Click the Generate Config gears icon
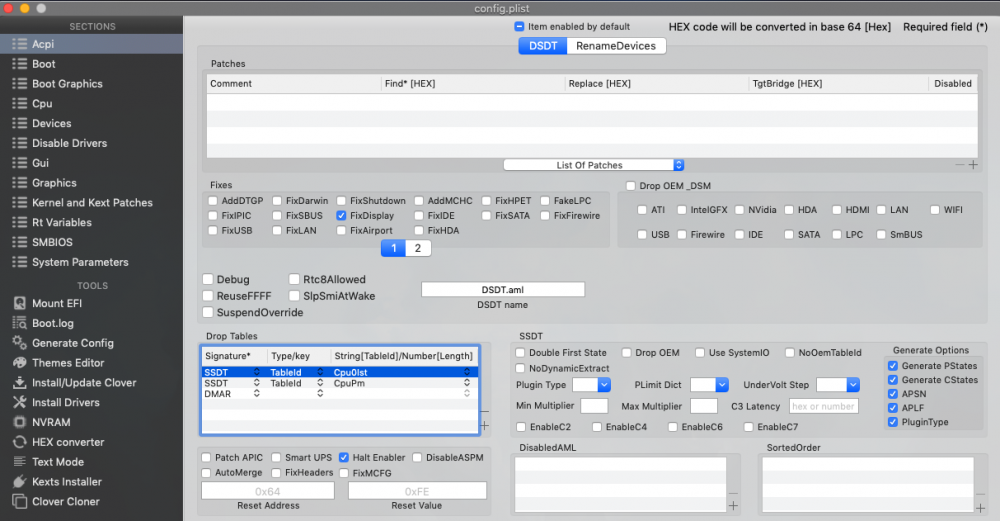Screen dimensions: 1000x521 point(20,342)
